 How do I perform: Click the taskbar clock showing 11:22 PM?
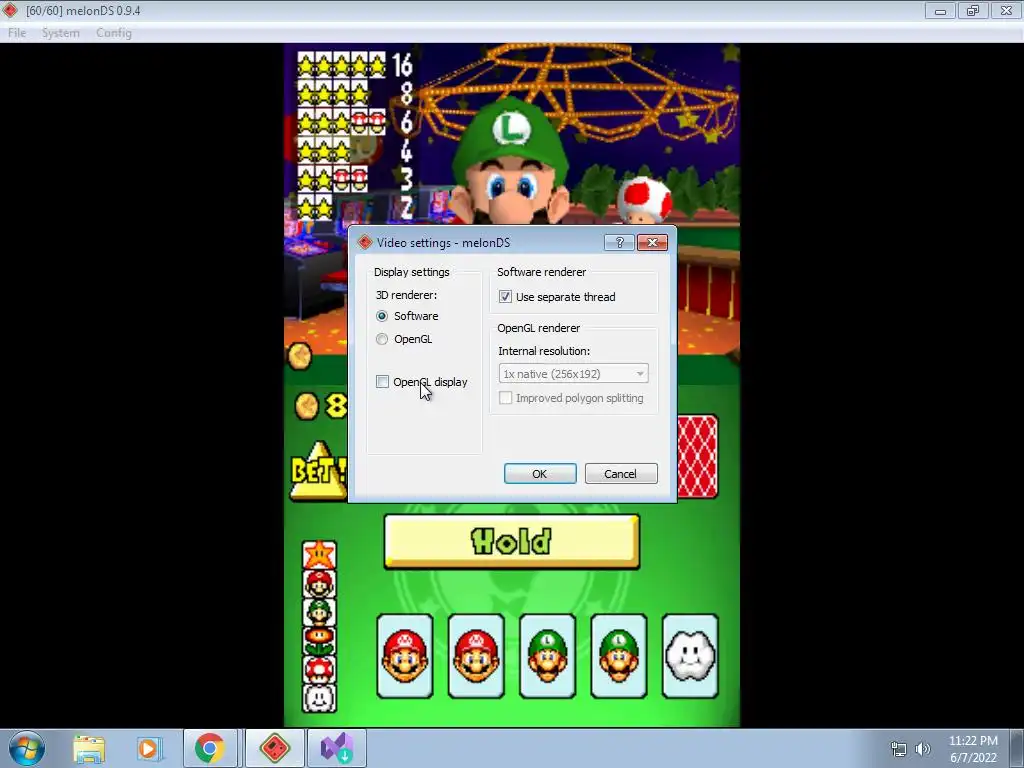(973, 749)
